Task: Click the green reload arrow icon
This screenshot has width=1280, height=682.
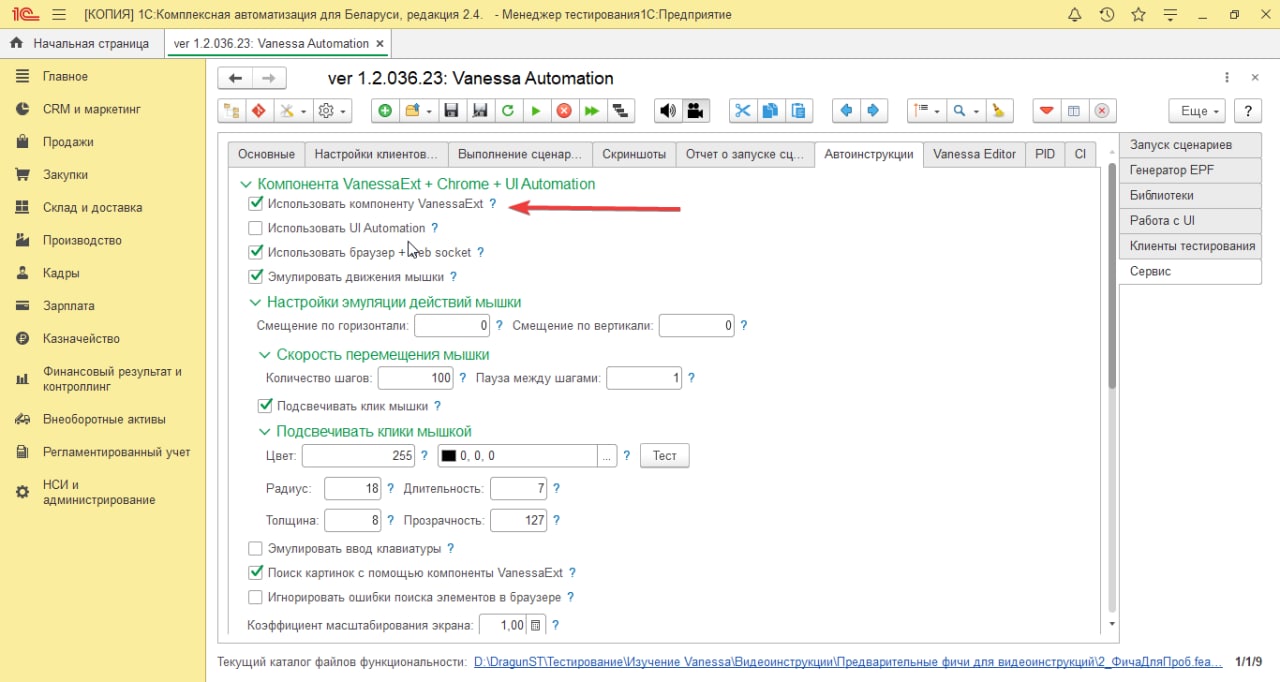Action: tap(508, 111)
